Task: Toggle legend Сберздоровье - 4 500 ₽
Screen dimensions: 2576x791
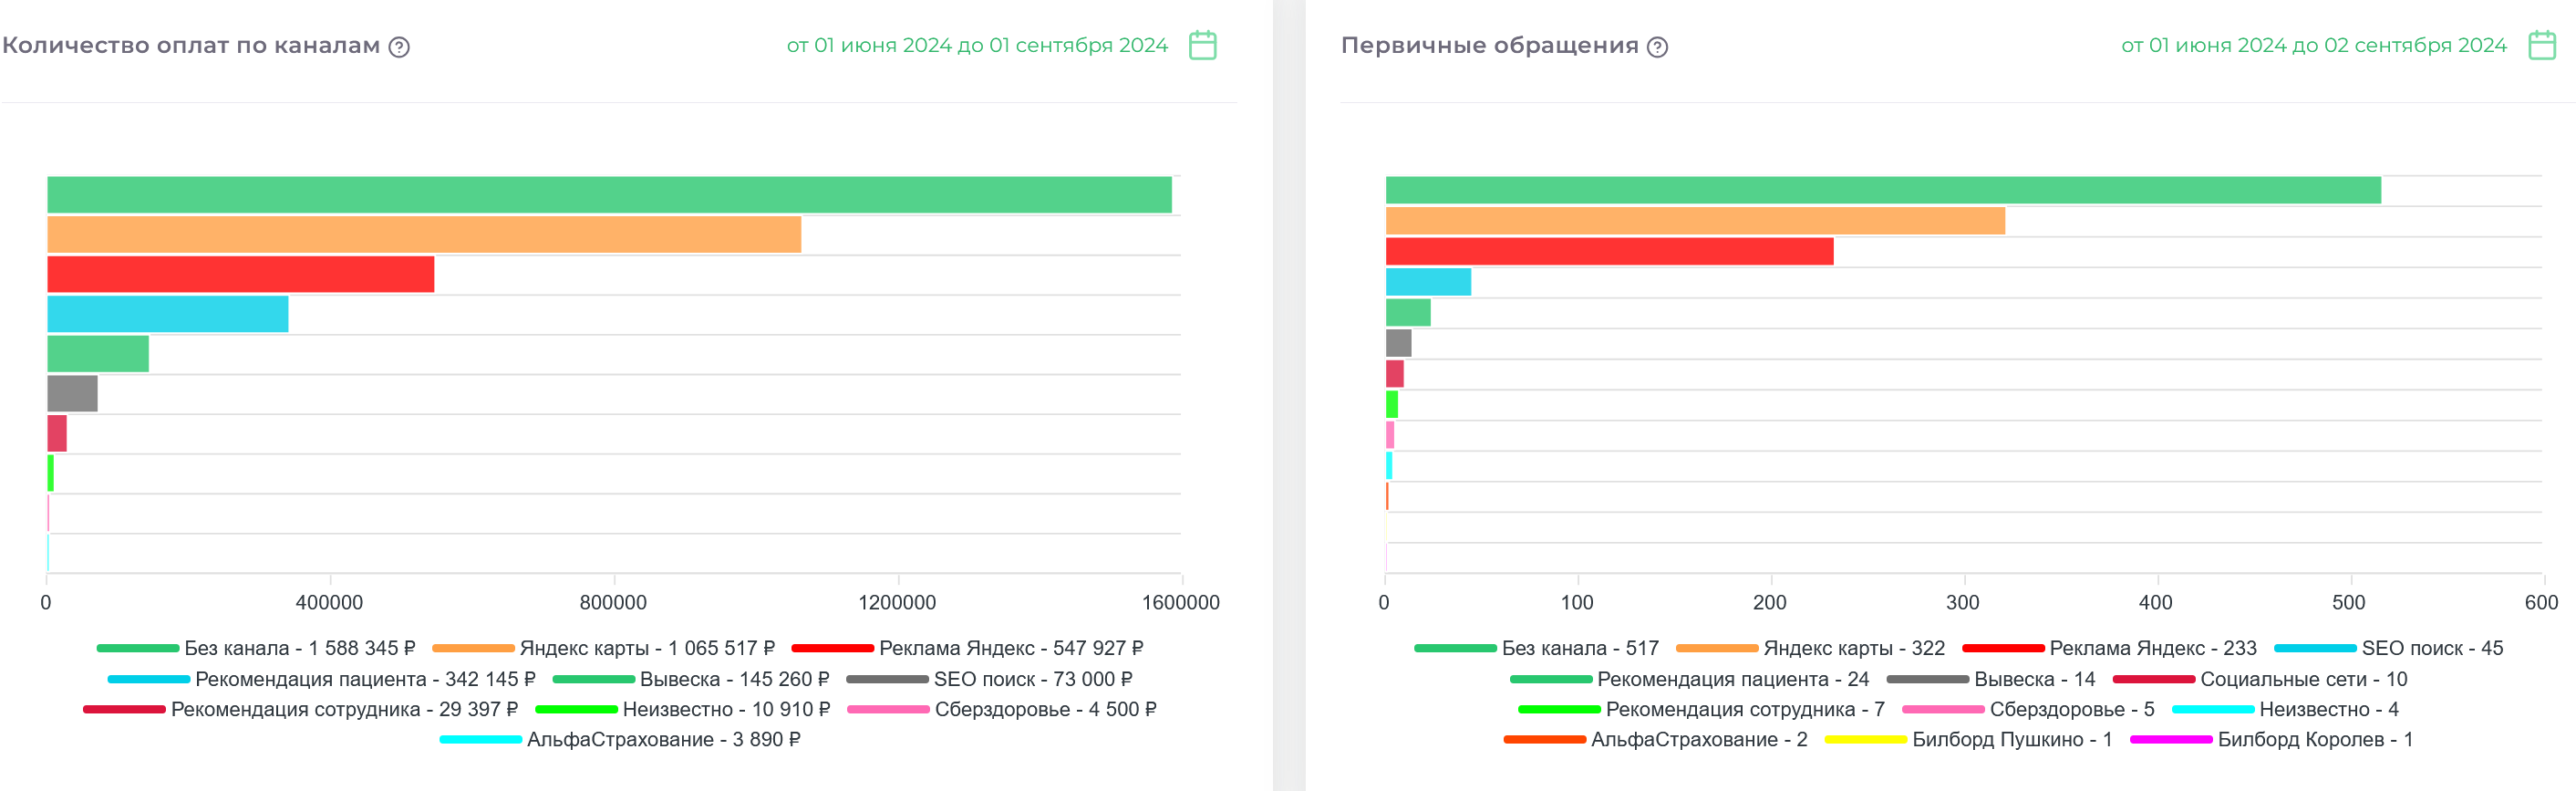Action: (1002, 709)
